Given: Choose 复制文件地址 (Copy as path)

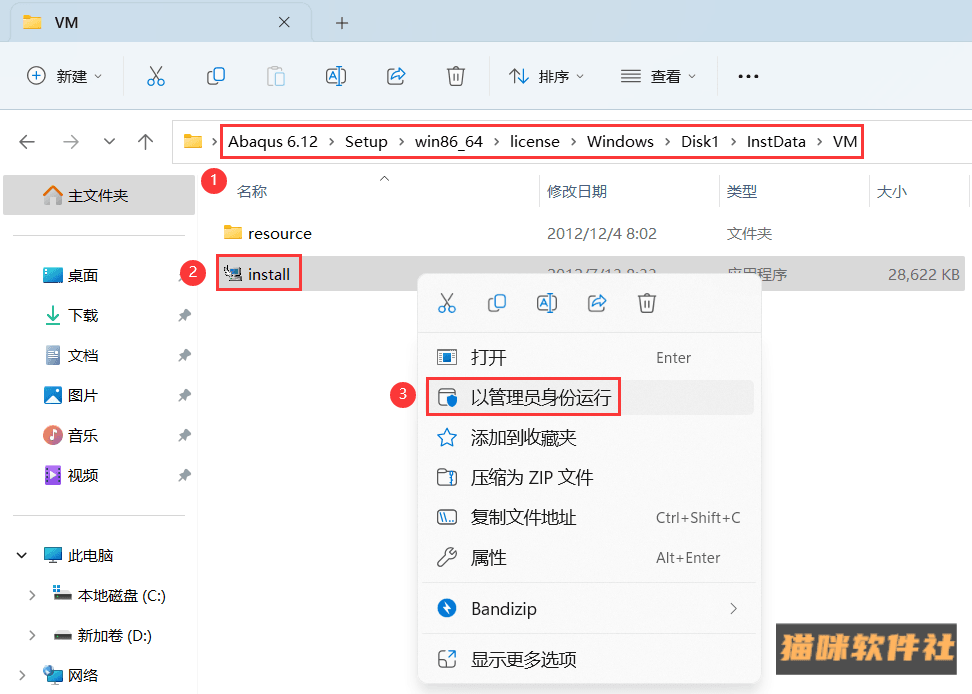Looking at the screenshot, I should 590,517.
